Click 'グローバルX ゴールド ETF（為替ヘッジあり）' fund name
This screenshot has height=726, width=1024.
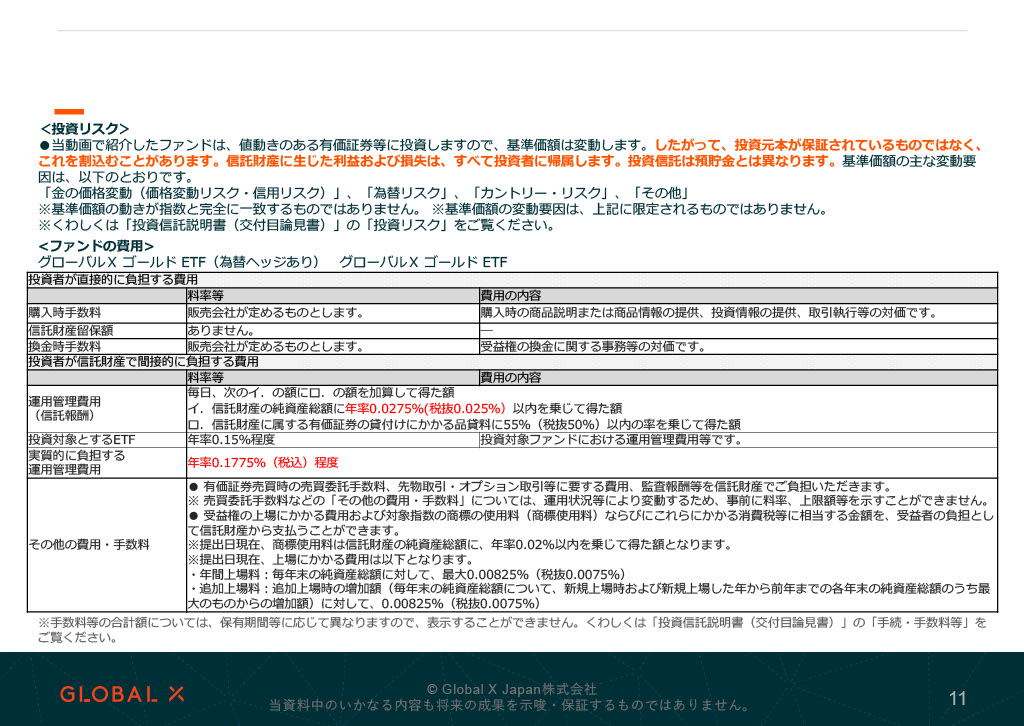(179, 262)
